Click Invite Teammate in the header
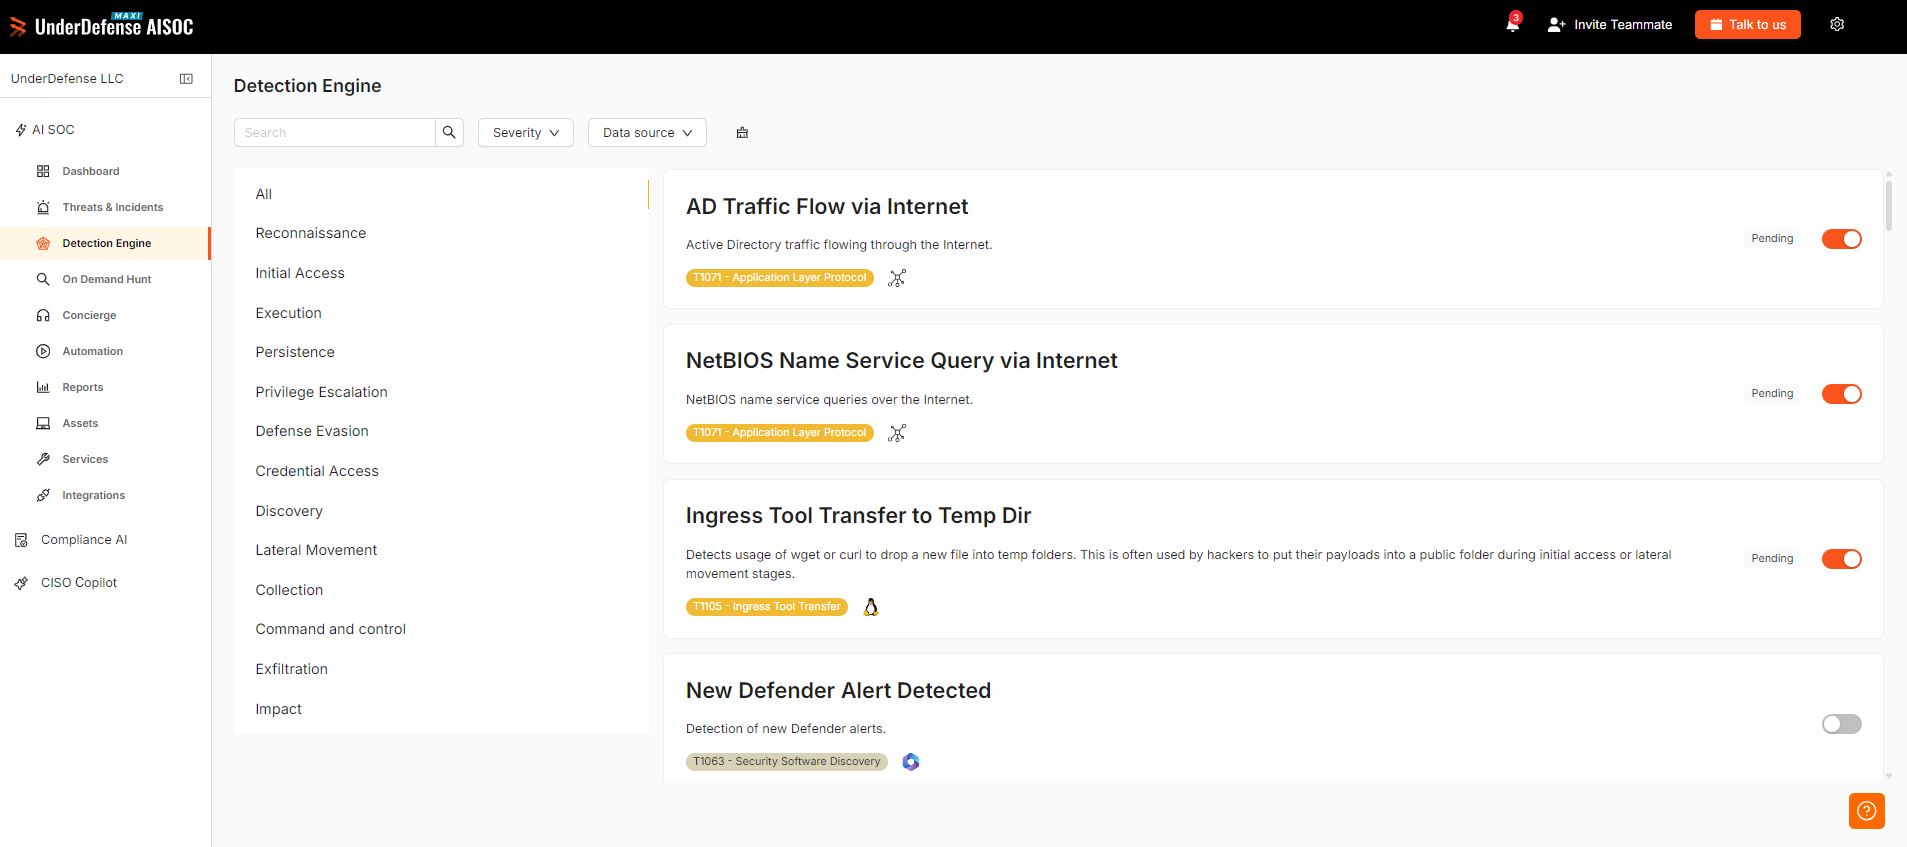Image resolution: width=1907 pixels, height=847 pixels. coord(1610,25)
